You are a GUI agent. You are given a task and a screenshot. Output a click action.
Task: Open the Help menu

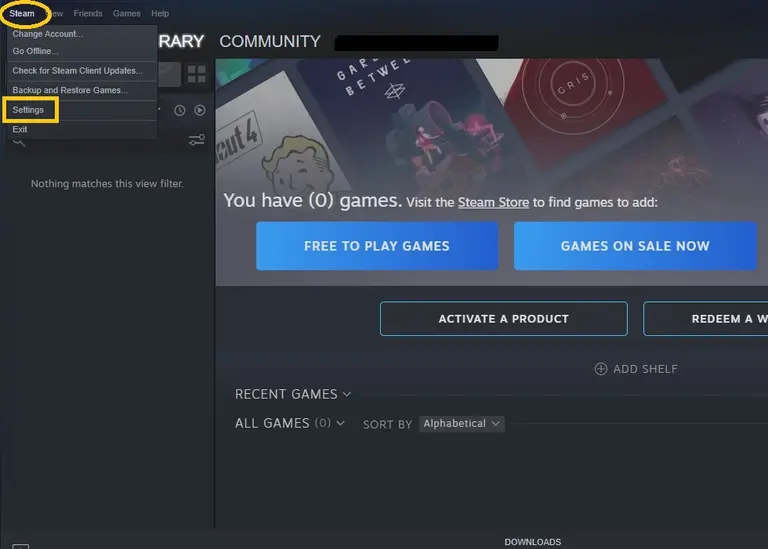click(160, 13)
